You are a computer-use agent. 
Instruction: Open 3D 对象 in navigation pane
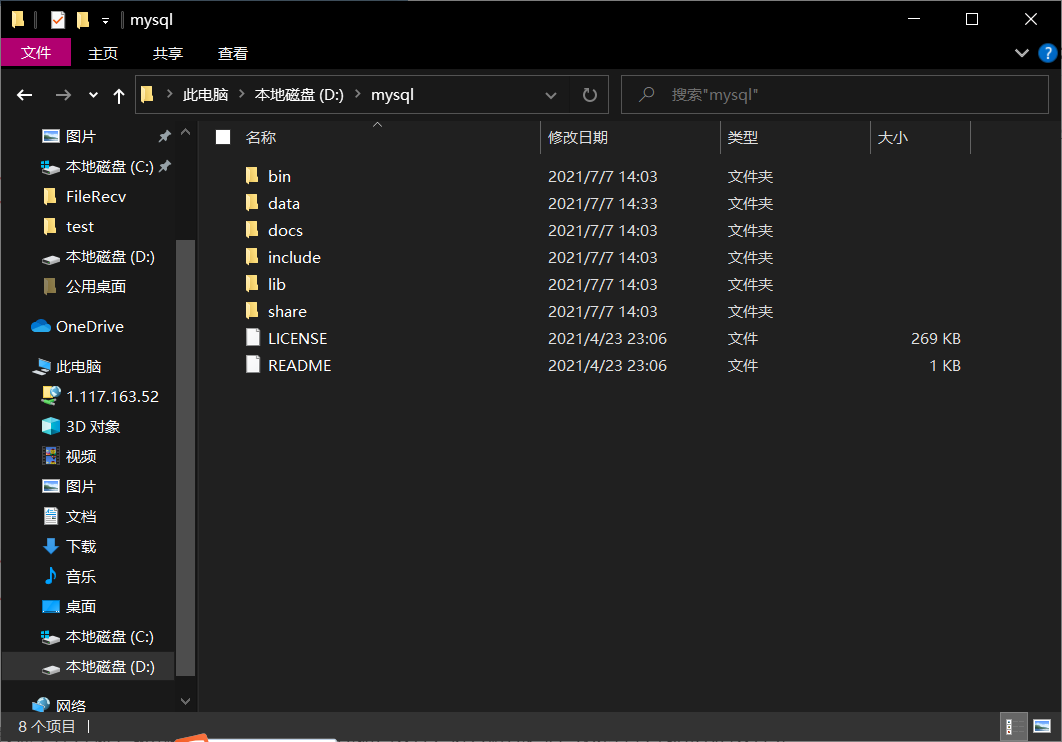(81, 427)
